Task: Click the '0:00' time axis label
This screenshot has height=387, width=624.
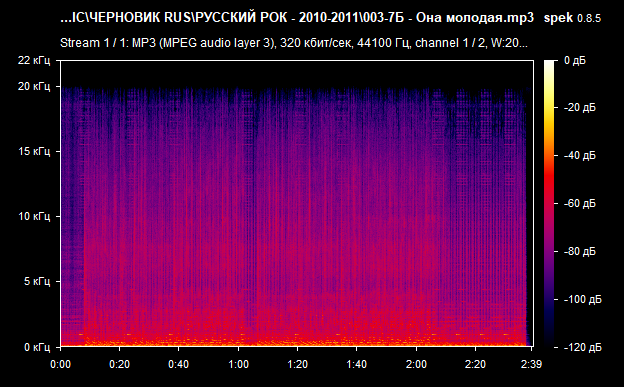Action: [x=60, y=364]
